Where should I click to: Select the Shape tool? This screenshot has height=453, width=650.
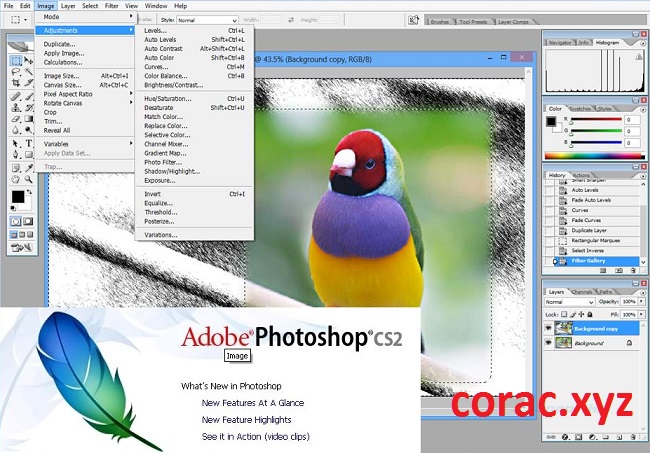28,155
